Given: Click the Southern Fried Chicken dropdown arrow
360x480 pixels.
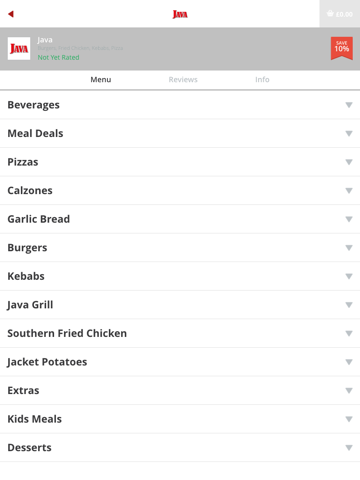Looking at the screenshot, I should click(349, 333).
